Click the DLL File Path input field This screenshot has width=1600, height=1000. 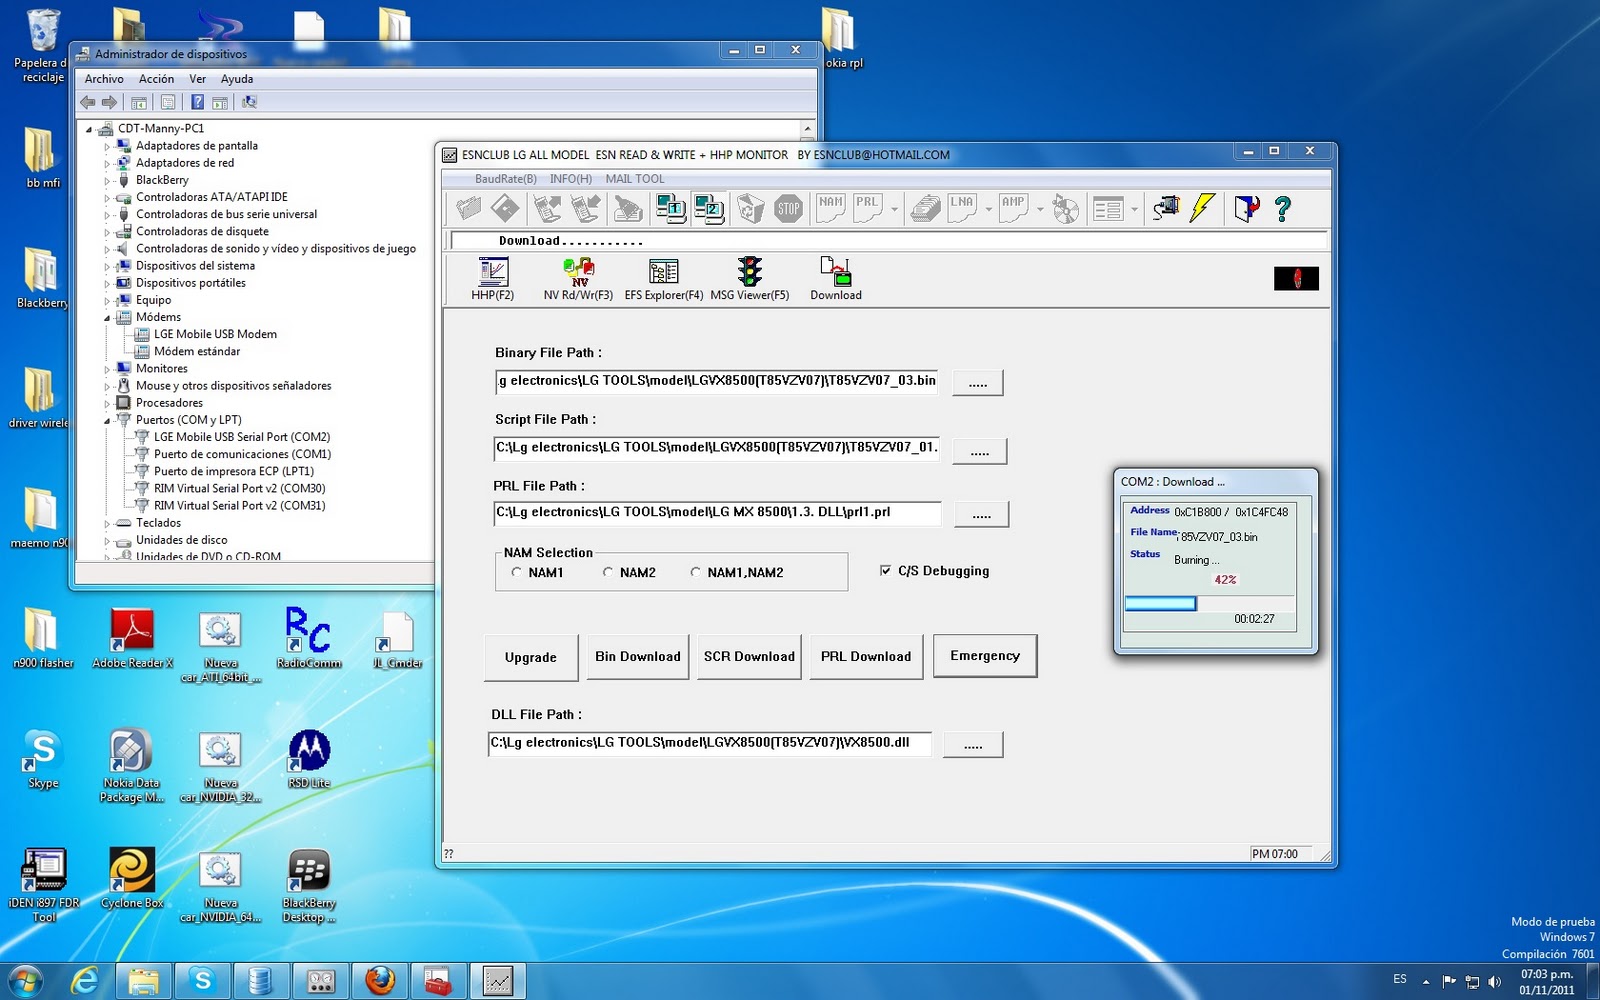point(710,743)
